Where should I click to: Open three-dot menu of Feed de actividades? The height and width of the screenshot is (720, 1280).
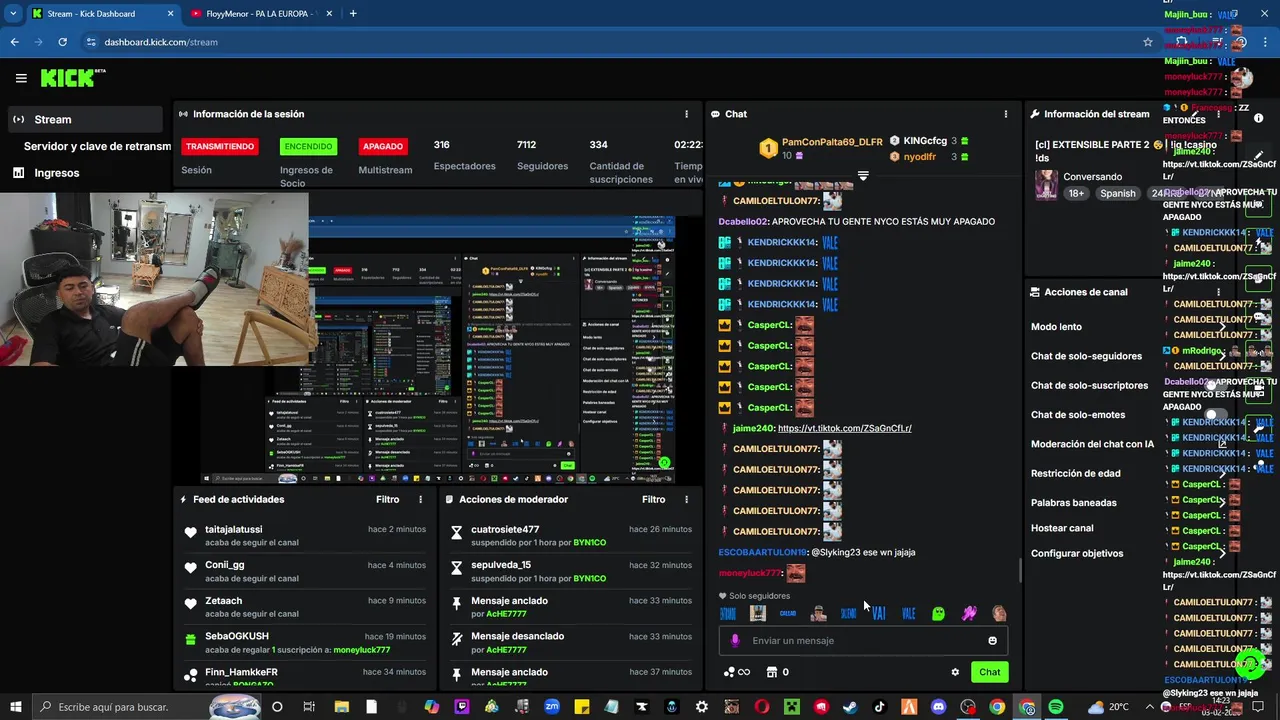tap(420, 499)
